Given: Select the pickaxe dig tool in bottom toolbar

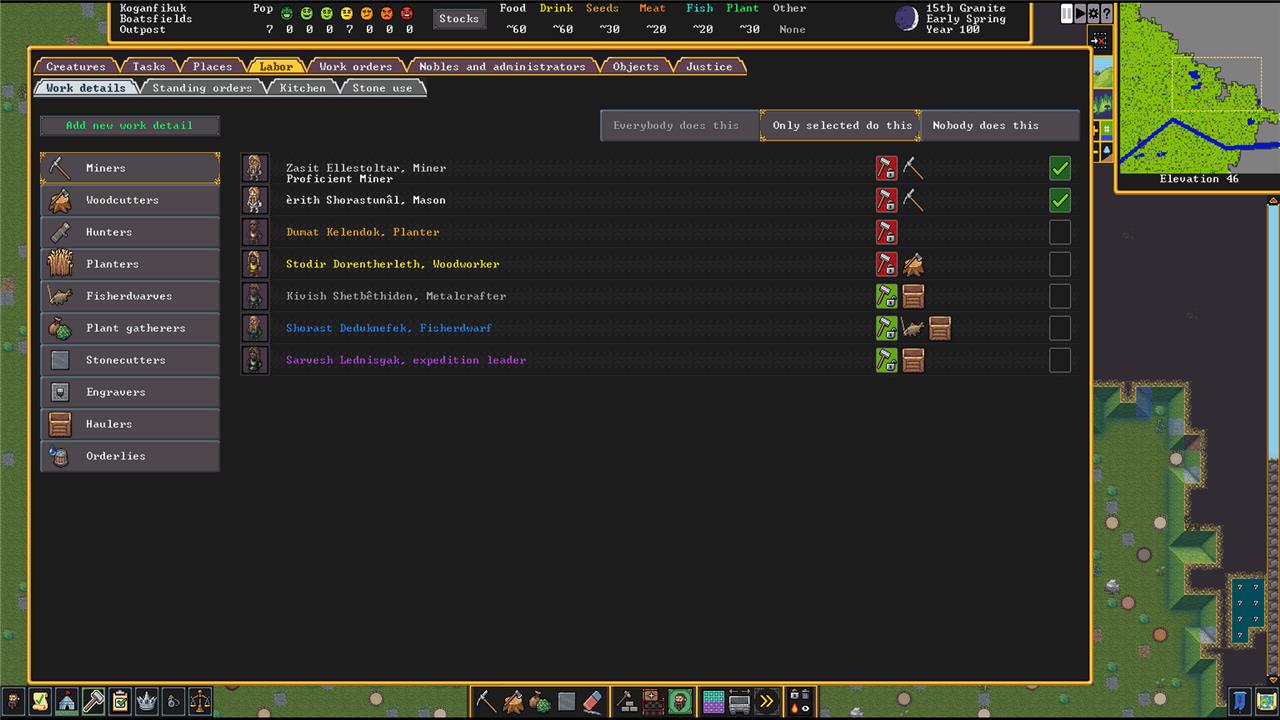Looking at the screenshot, I should 486,701.
